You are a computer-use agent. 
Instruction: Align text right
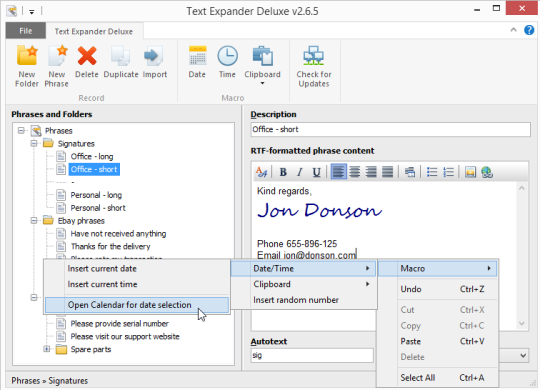point(371,172)
